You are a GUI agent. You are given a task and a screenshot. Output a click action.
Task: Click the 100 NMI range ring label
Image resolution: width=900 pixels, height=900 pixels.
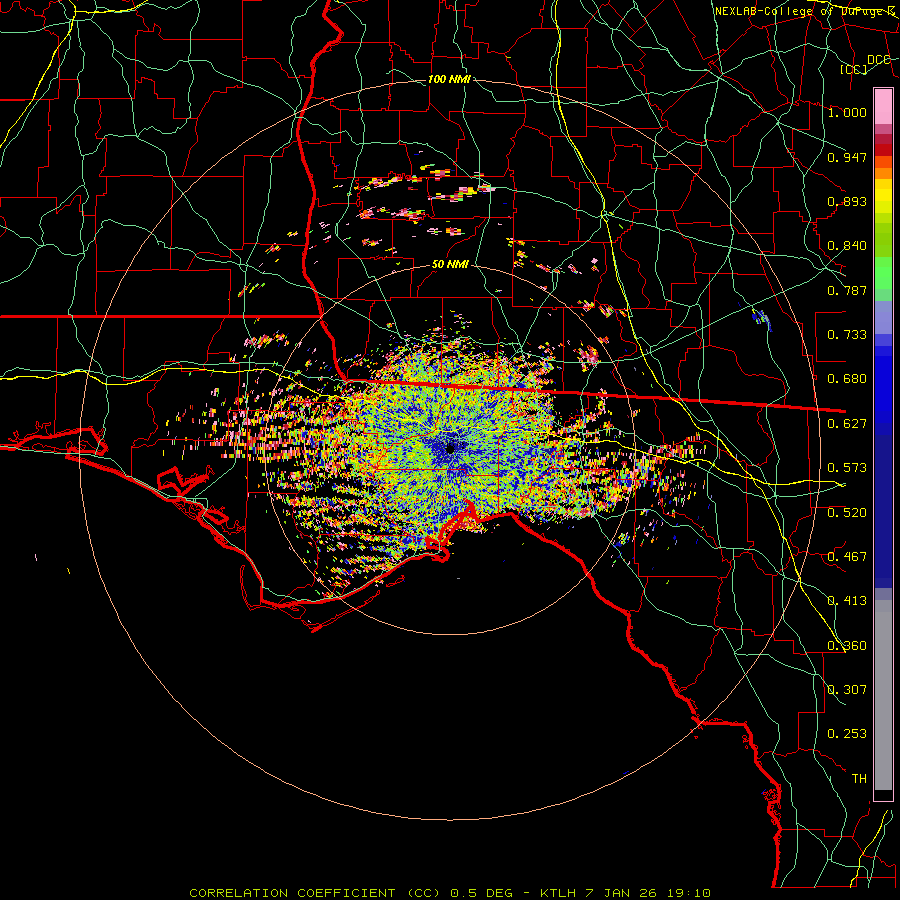click(x=449, y=79)
